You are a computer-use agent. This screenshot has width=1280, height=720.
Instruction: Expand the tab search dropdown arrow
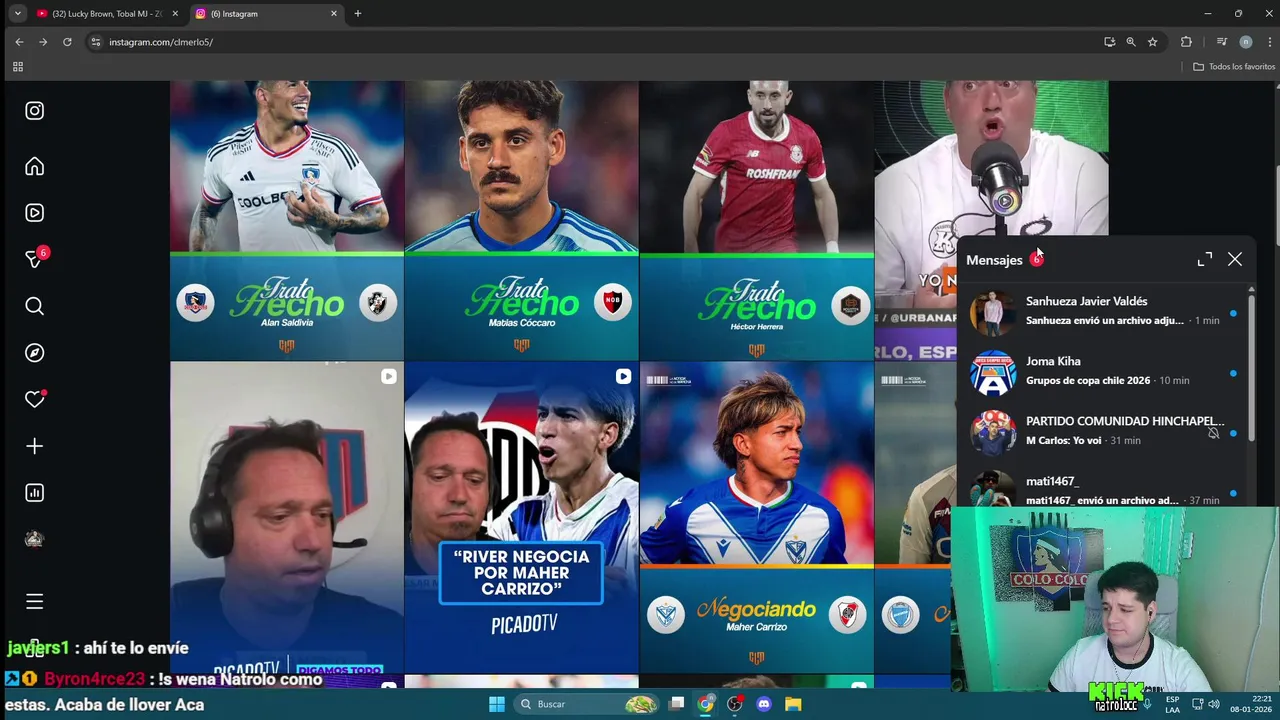click(x=17, y=14)
